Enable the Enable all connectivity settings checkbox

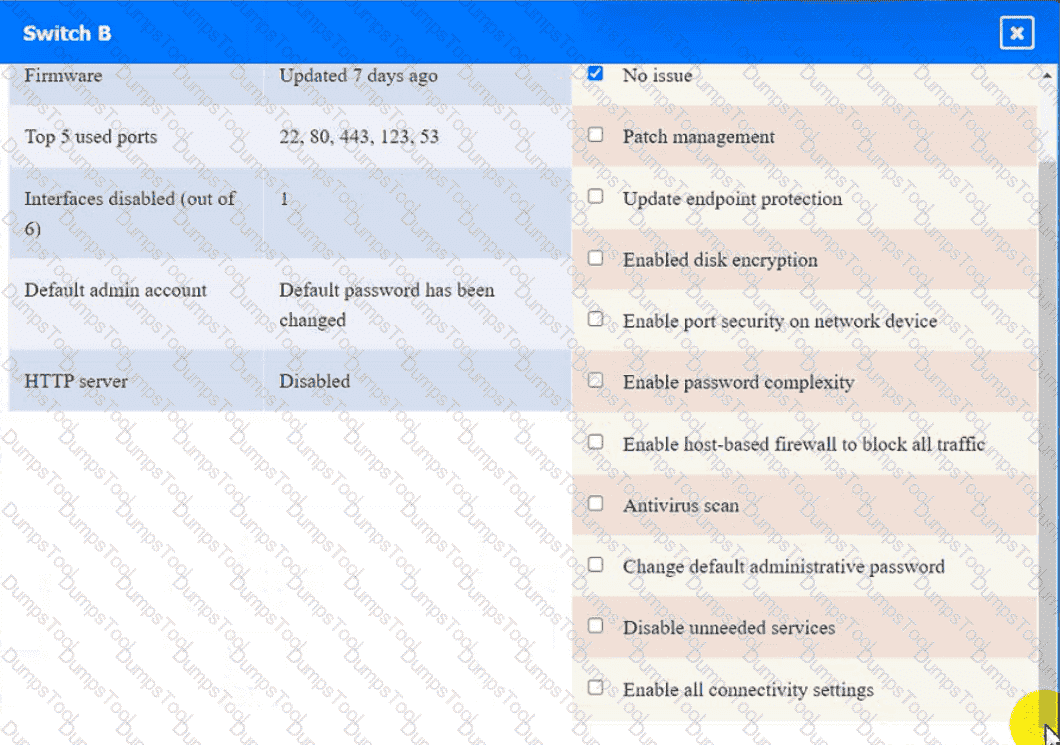[x=596, y=688]
